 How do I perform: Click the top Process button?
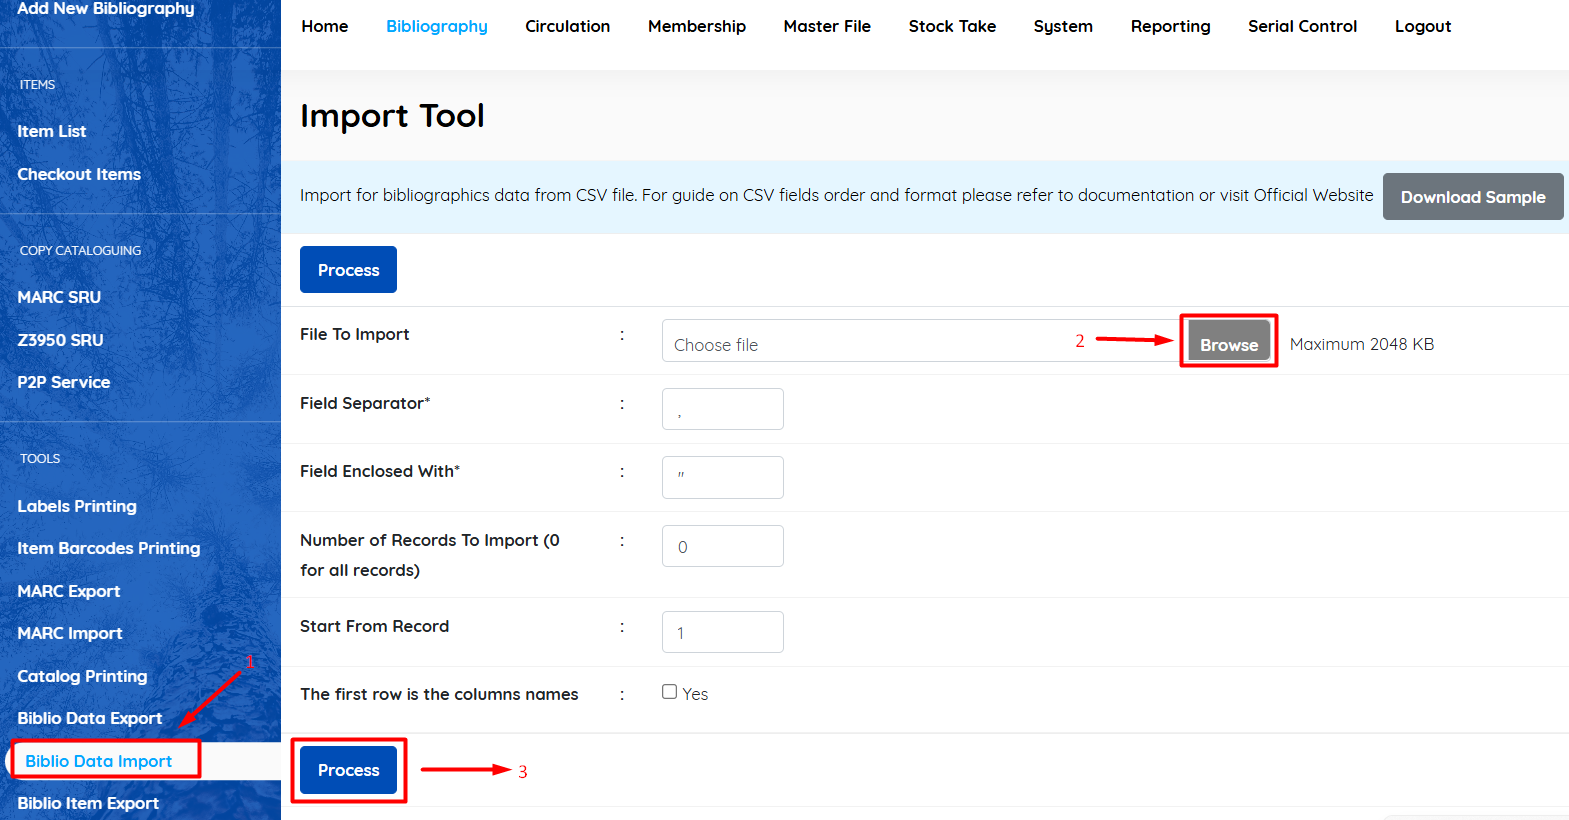click(x=348, y=270)
